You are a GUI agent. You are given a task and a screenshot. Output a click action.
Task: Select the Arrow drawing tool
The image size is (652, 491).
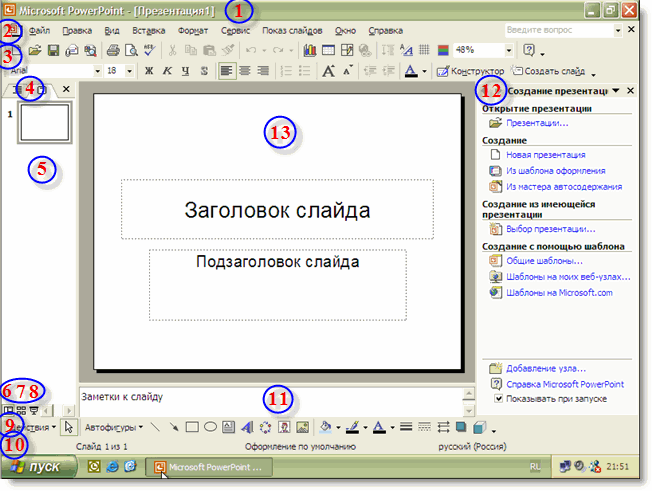tap(173, 427)
